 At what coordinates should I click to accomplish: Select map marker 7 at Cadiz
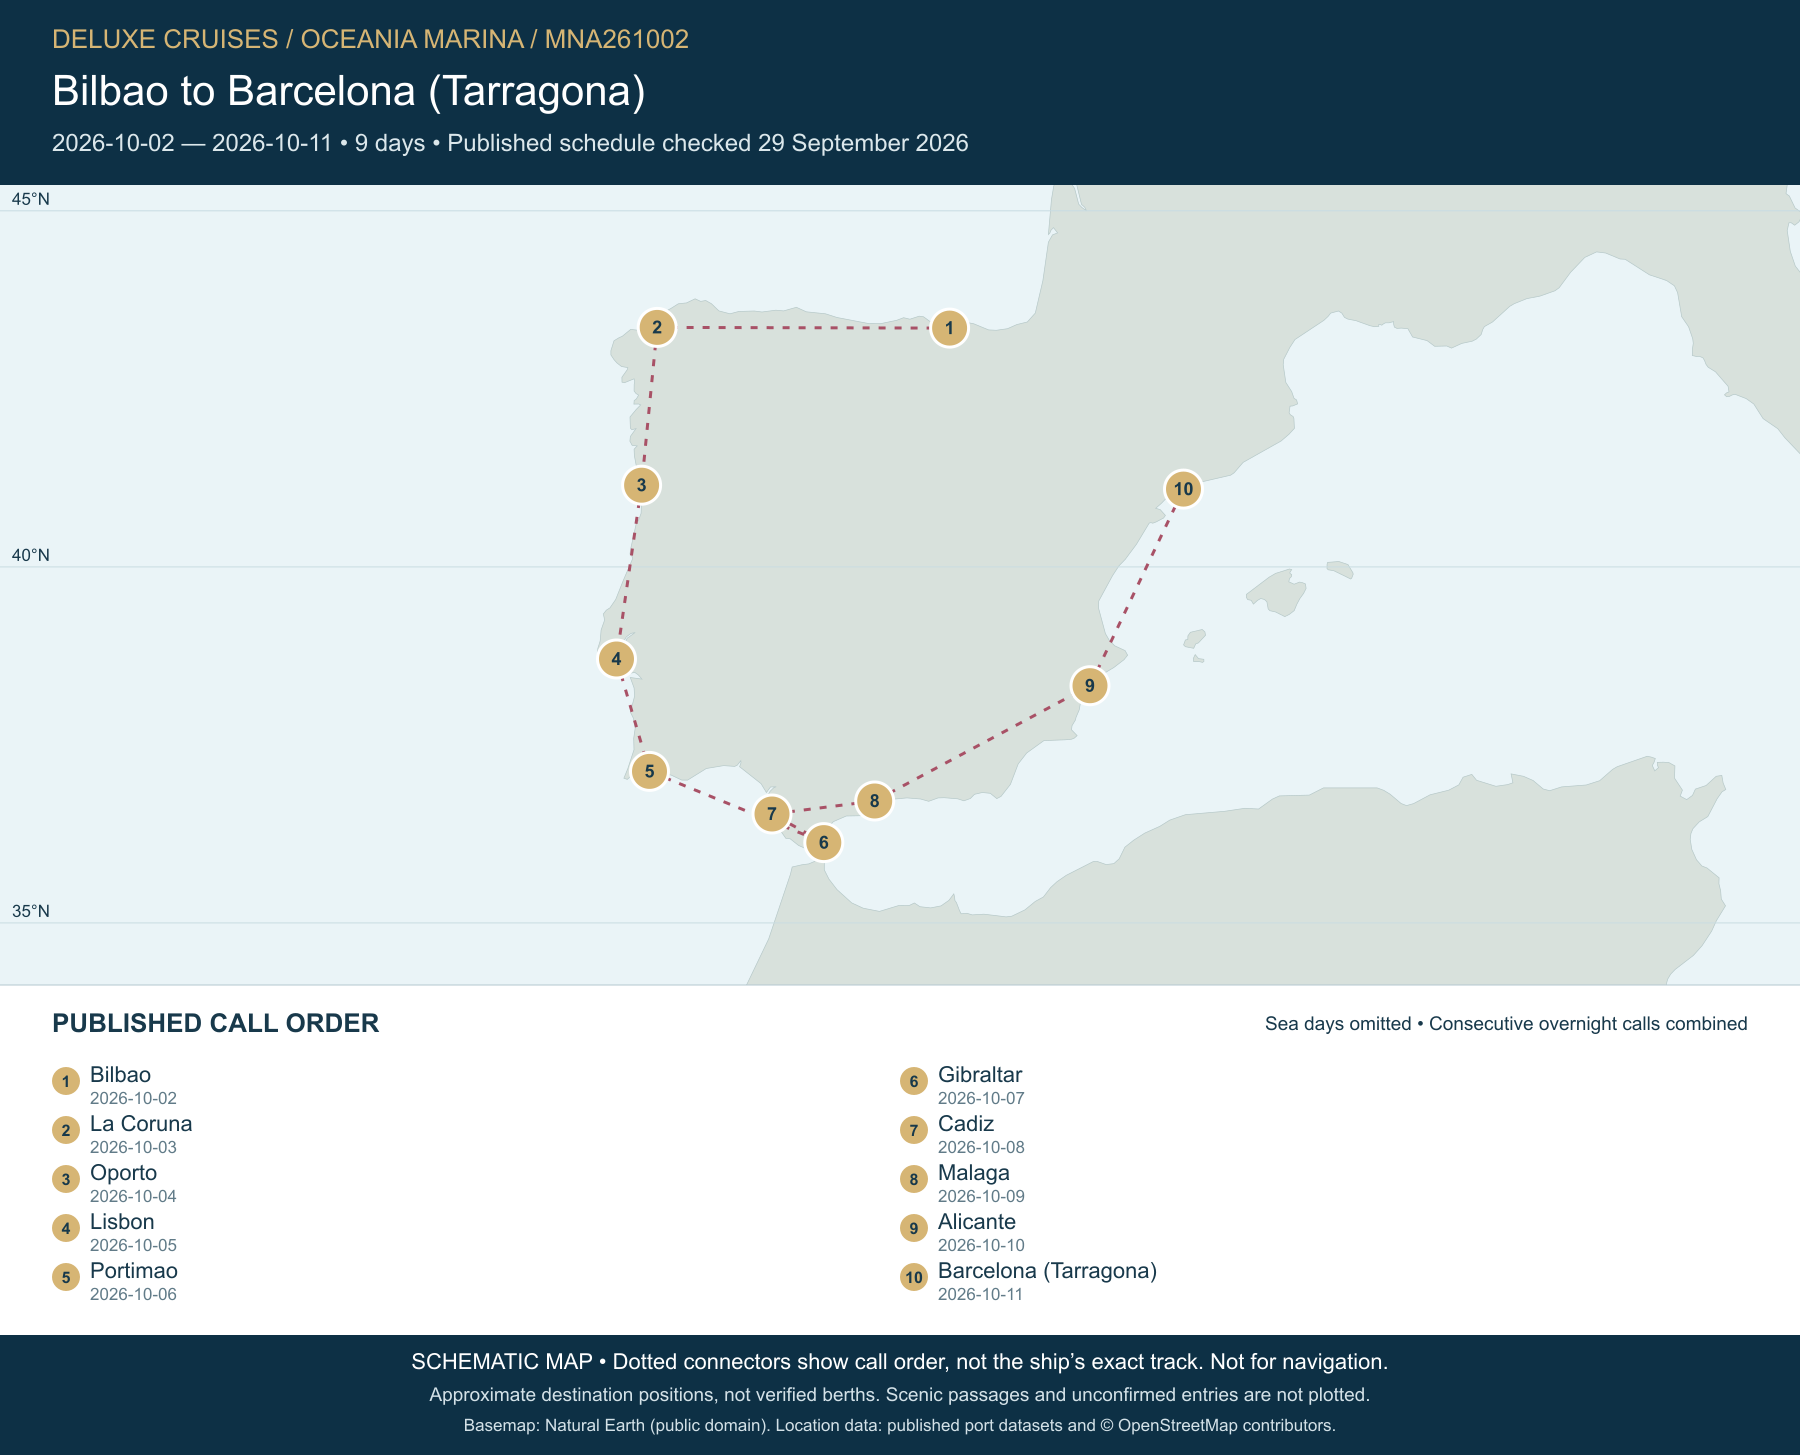click(x=772, y=814)
